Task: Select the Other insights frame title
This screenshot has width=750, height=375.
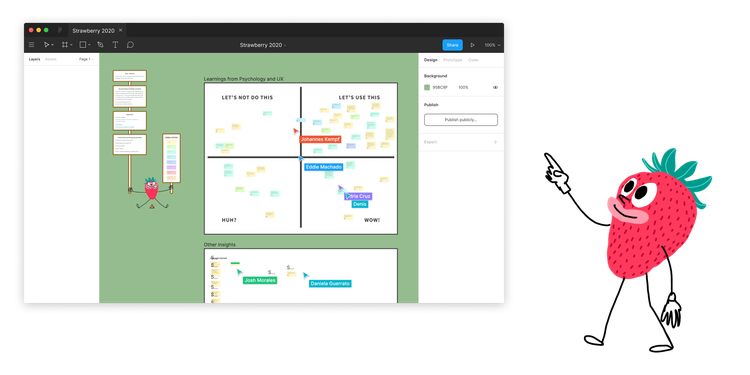Action: click(x=220, y=244)
